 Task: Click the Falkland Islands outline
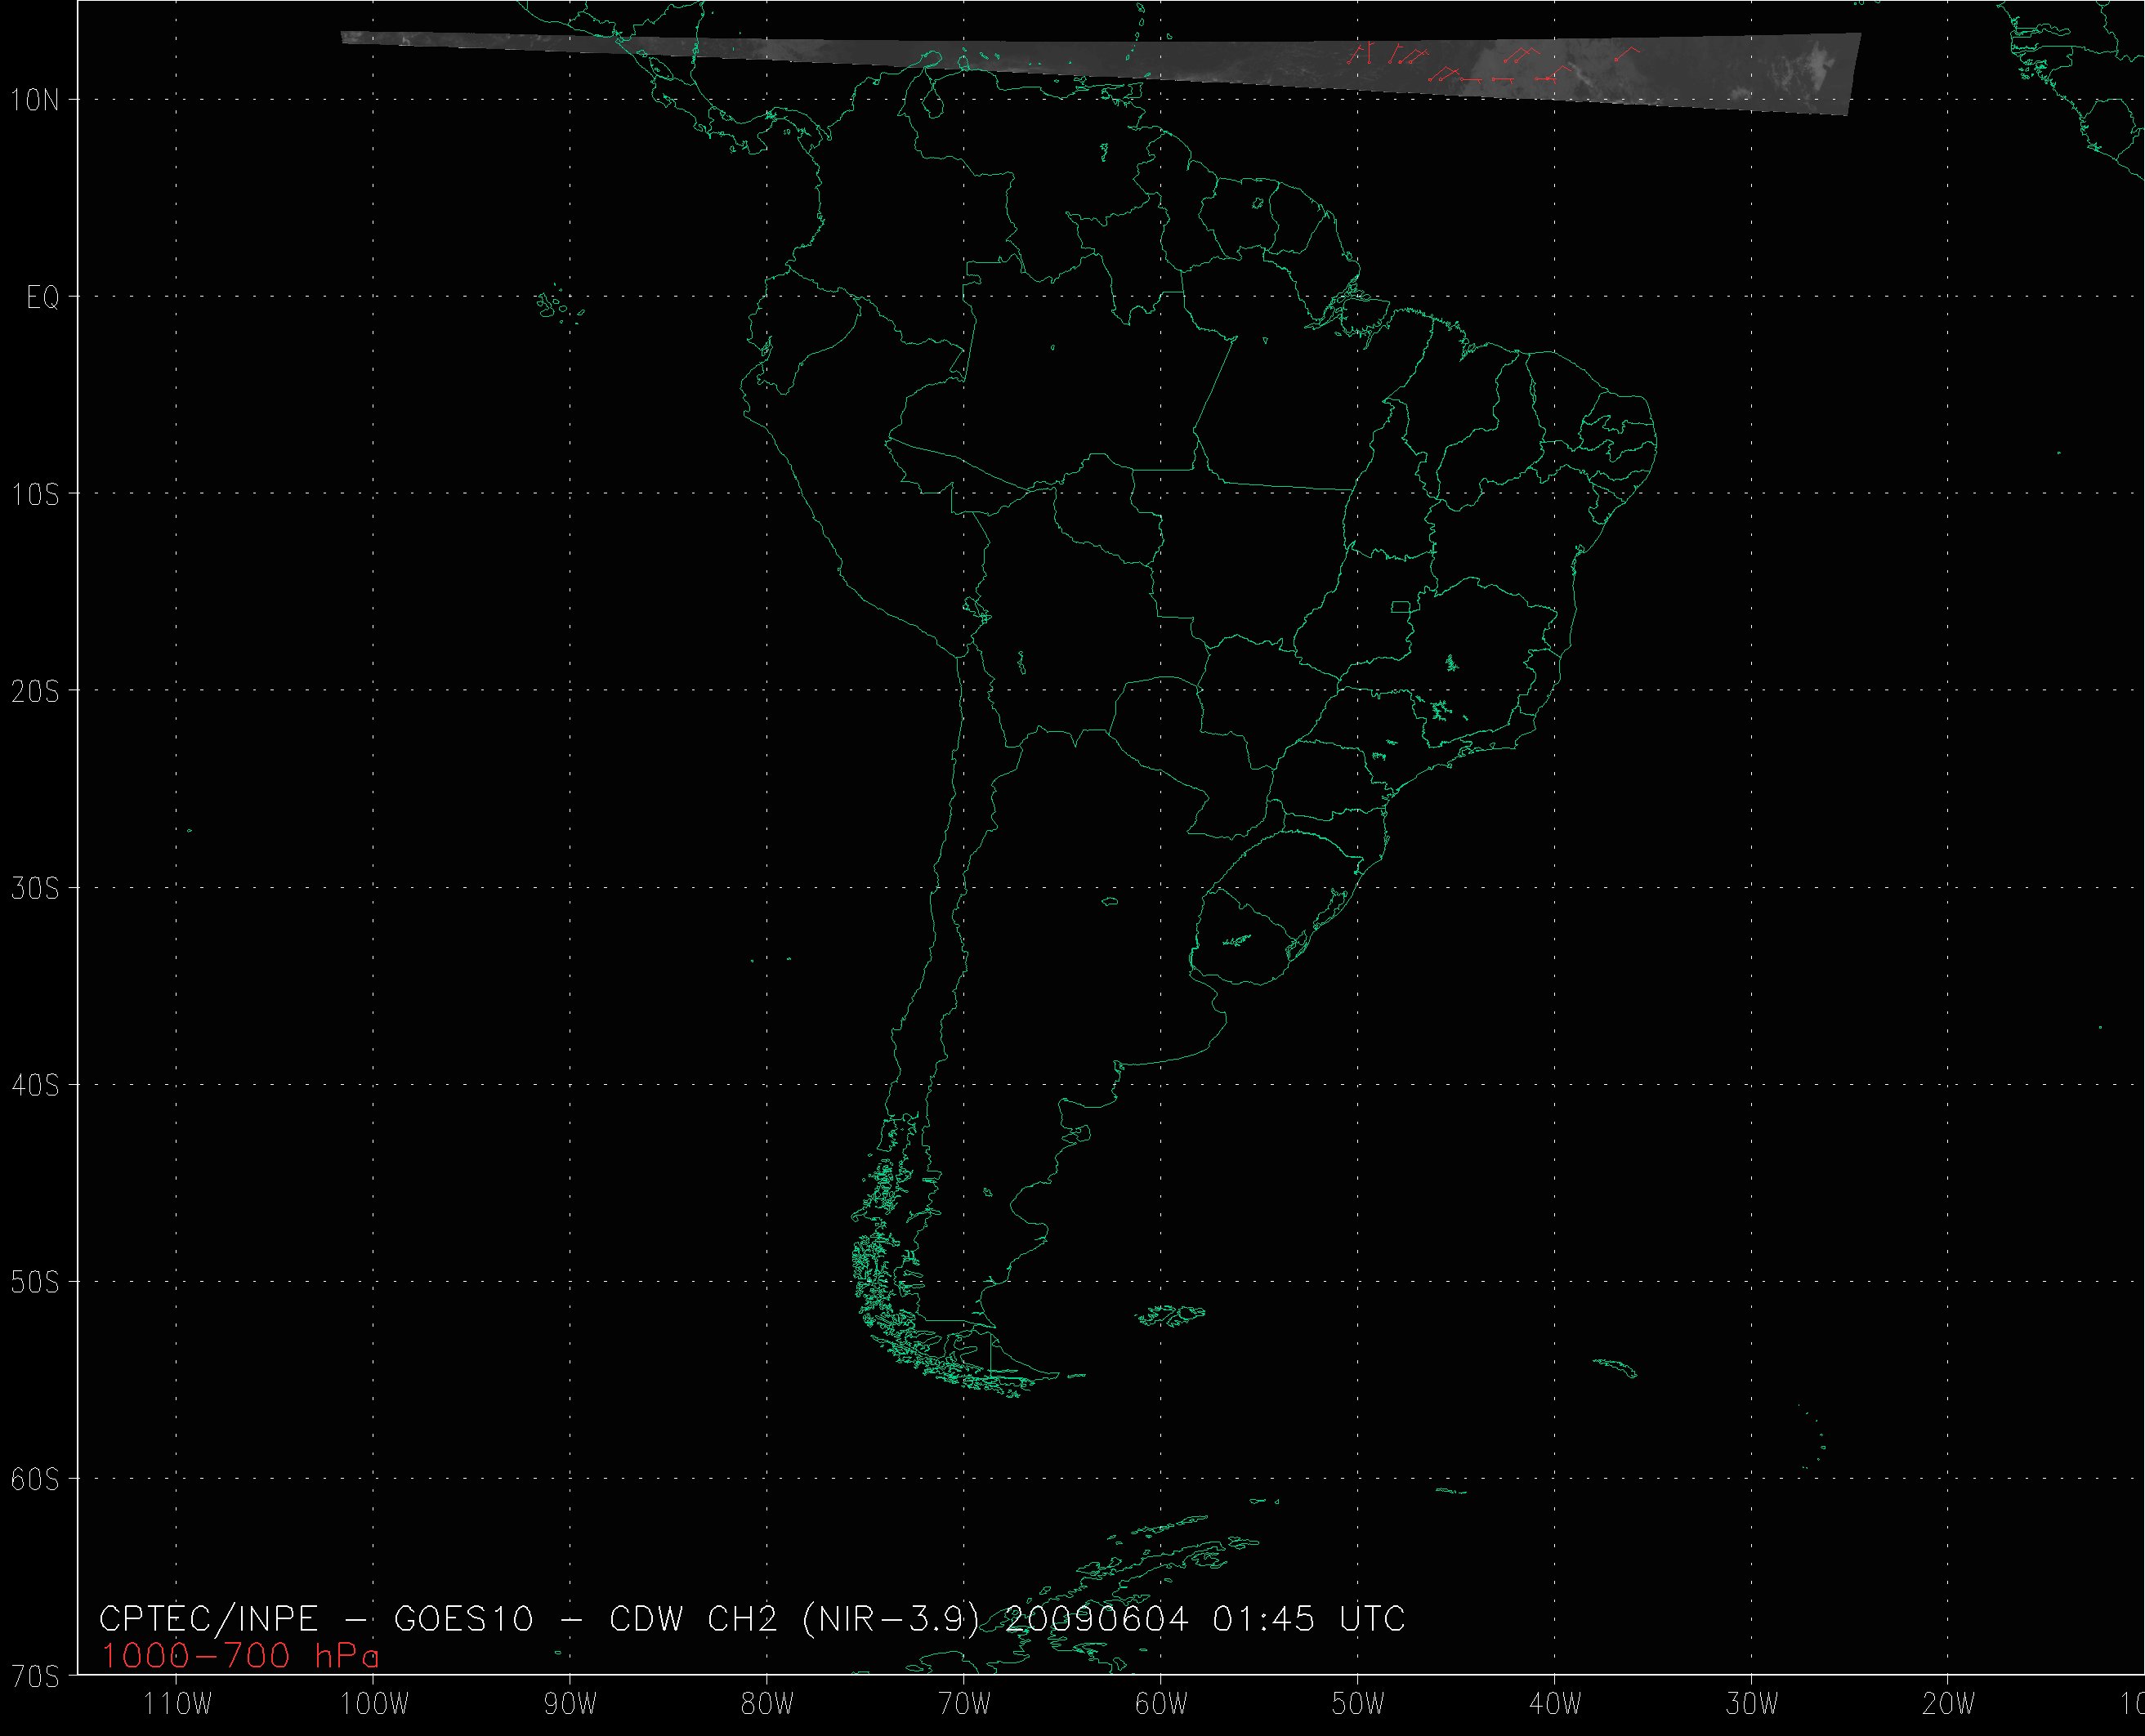pos(1172,1315)
